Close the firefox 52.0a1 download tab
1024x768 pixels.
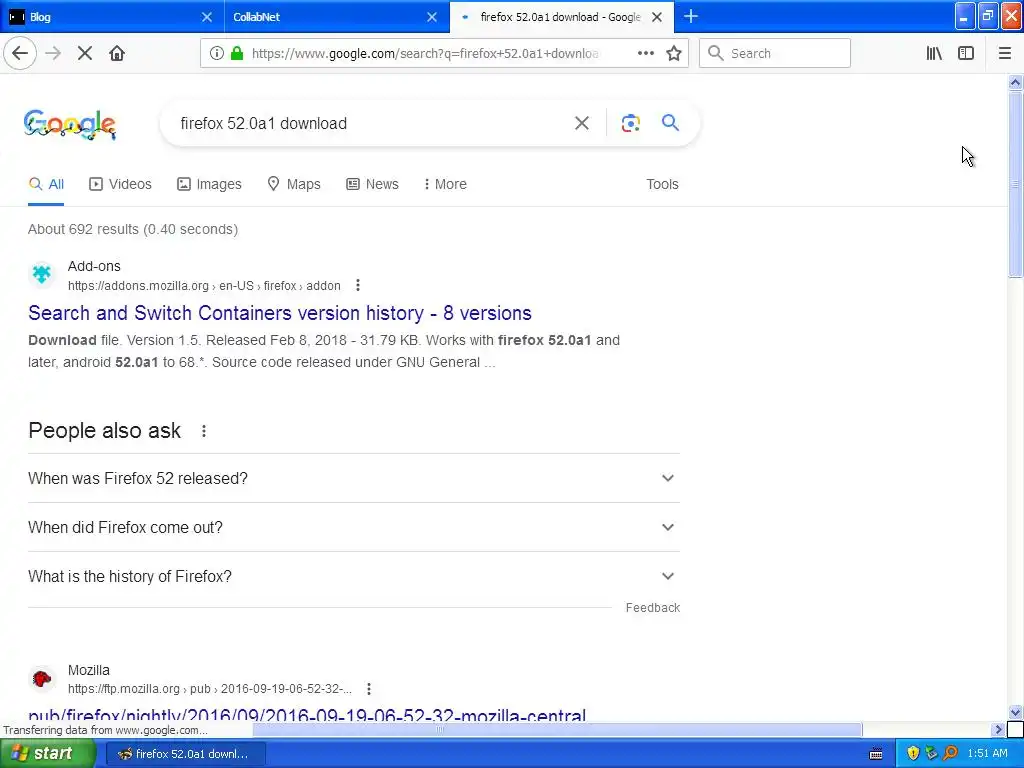point(657,17)
